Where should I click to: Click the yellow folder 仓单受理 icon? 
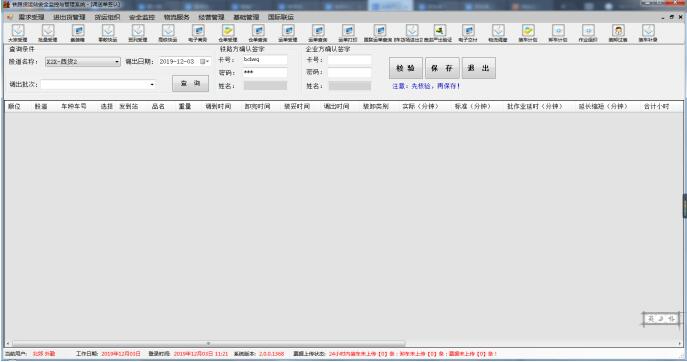tap(228, 33)
